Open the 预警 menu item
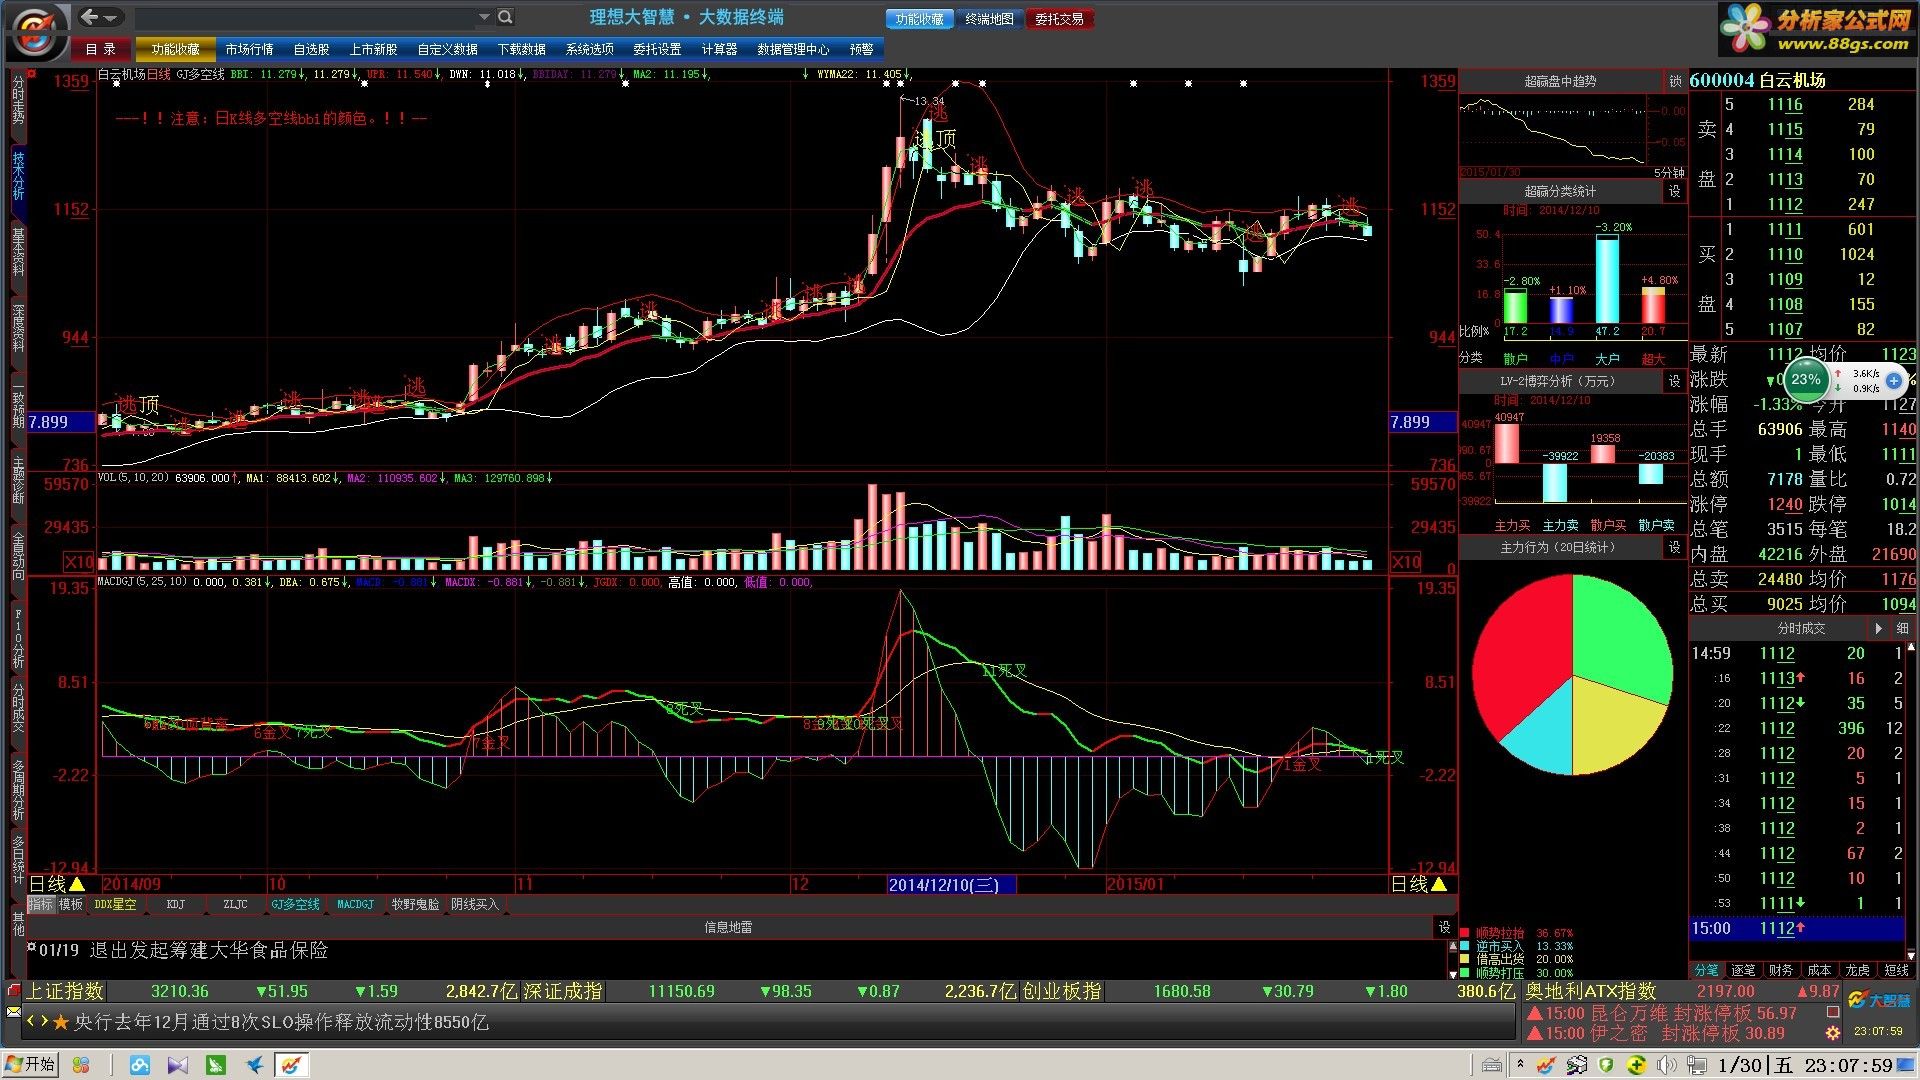The width and height of the screenshot is (1920, 1080). click(861, 49)
